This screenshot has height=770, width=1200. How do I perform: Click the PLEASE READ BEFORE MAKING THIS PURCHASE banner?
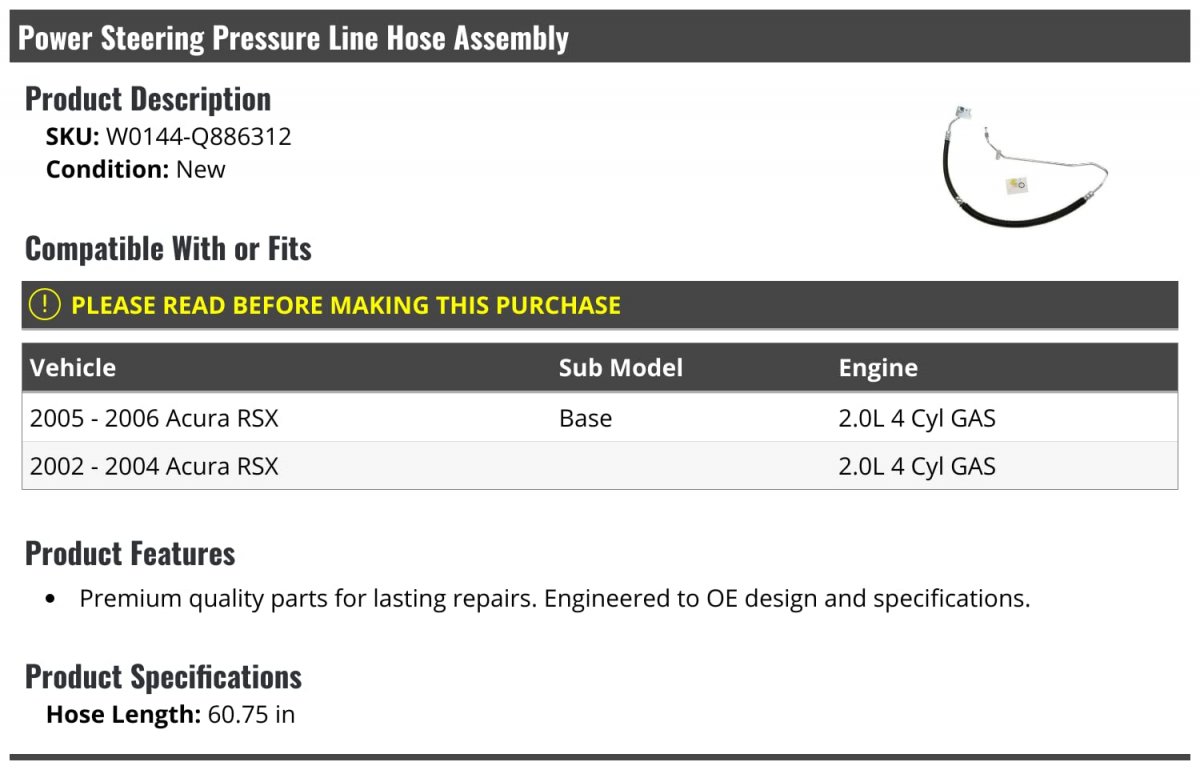coord(600,305)
